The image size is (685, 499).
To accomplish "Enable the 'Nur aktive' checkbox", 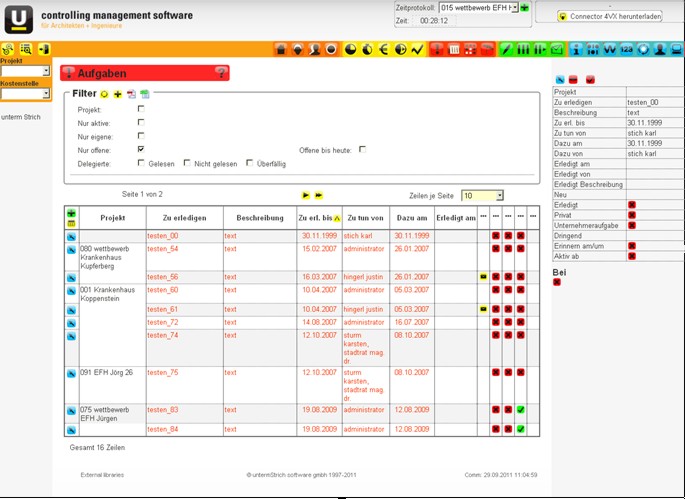I will 141,122.
